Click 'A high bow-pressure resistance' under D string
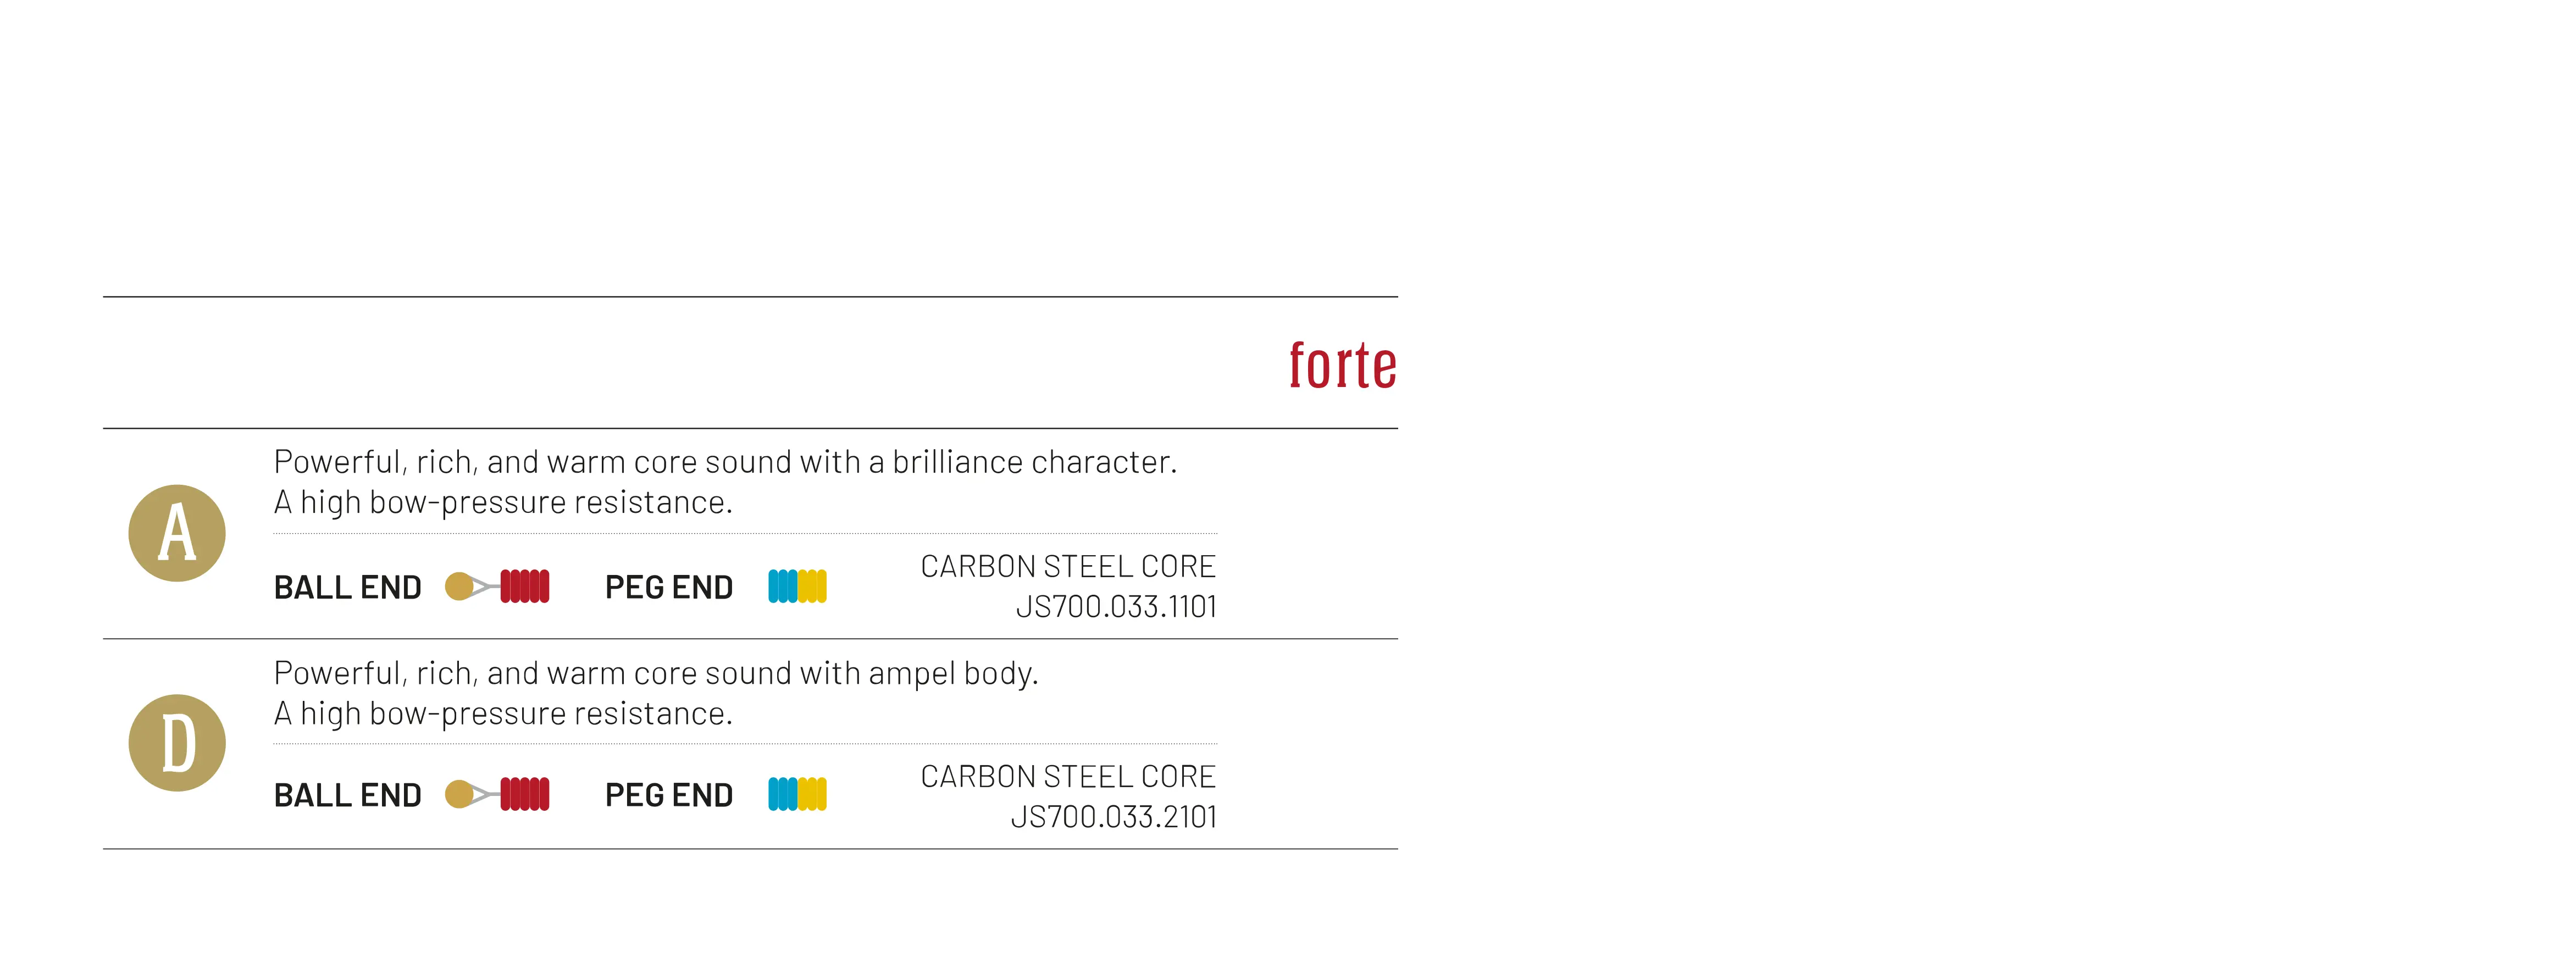2576x979 pixels. [503, 714]
